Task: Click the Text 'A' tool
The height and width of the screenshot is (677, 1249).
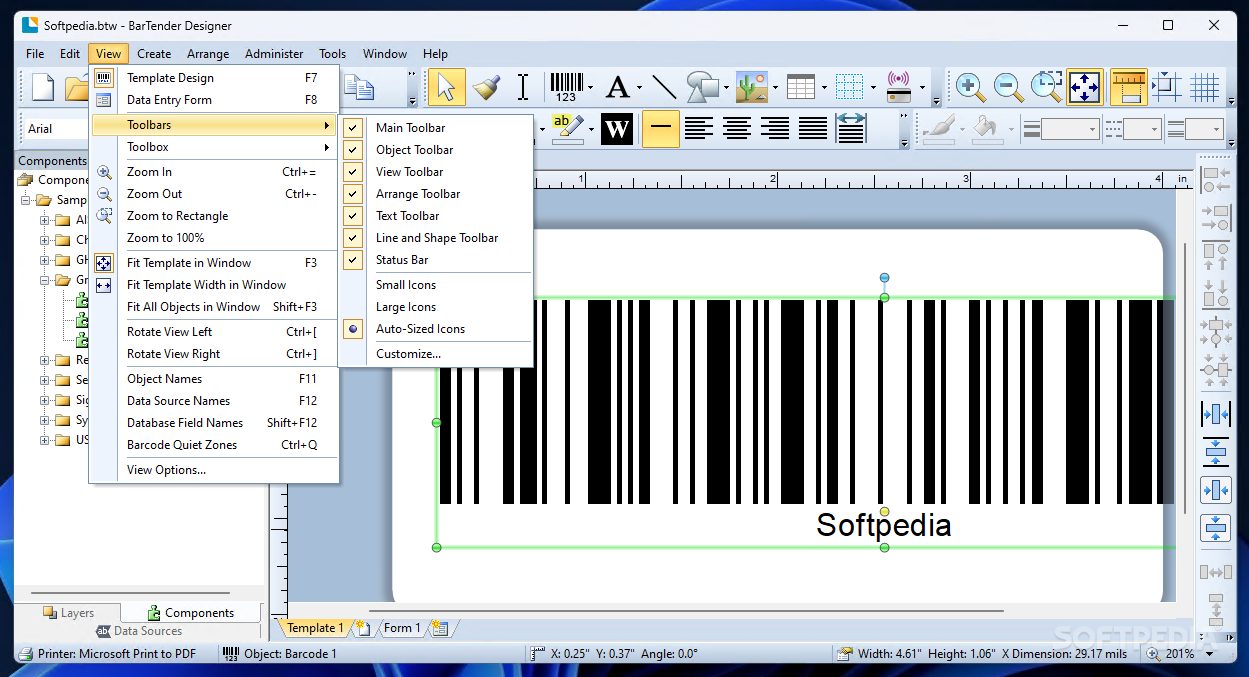Action: point(618,87)
